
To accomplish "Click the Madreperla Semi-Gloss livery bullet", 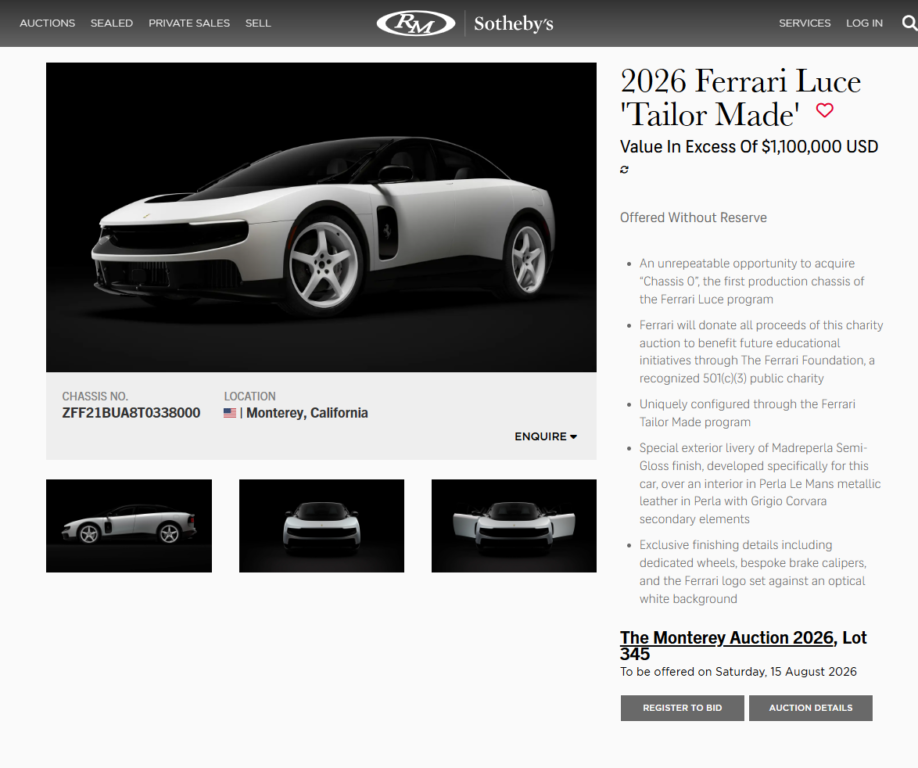I will coord(760,484).
